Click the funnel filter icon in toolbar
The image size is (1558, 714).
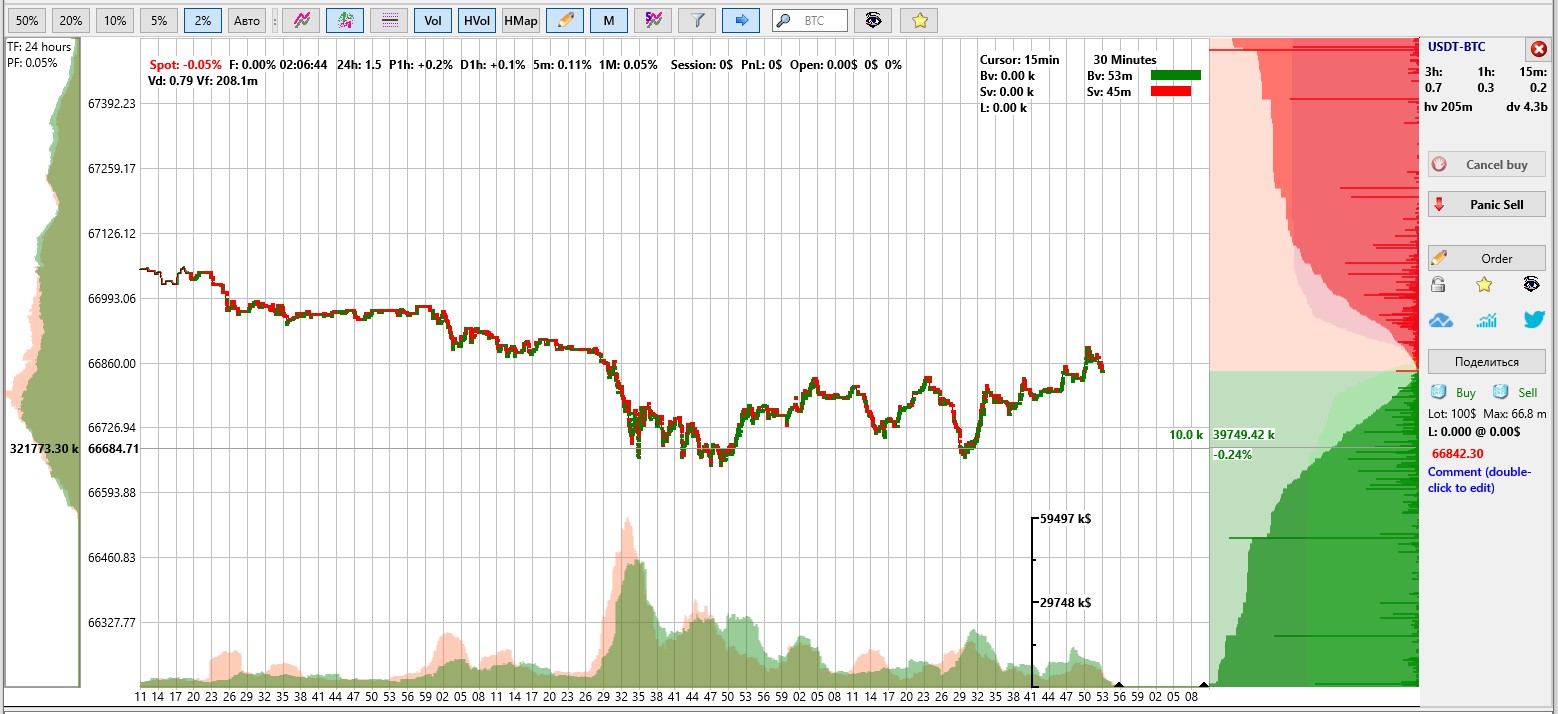click(696, 20)
